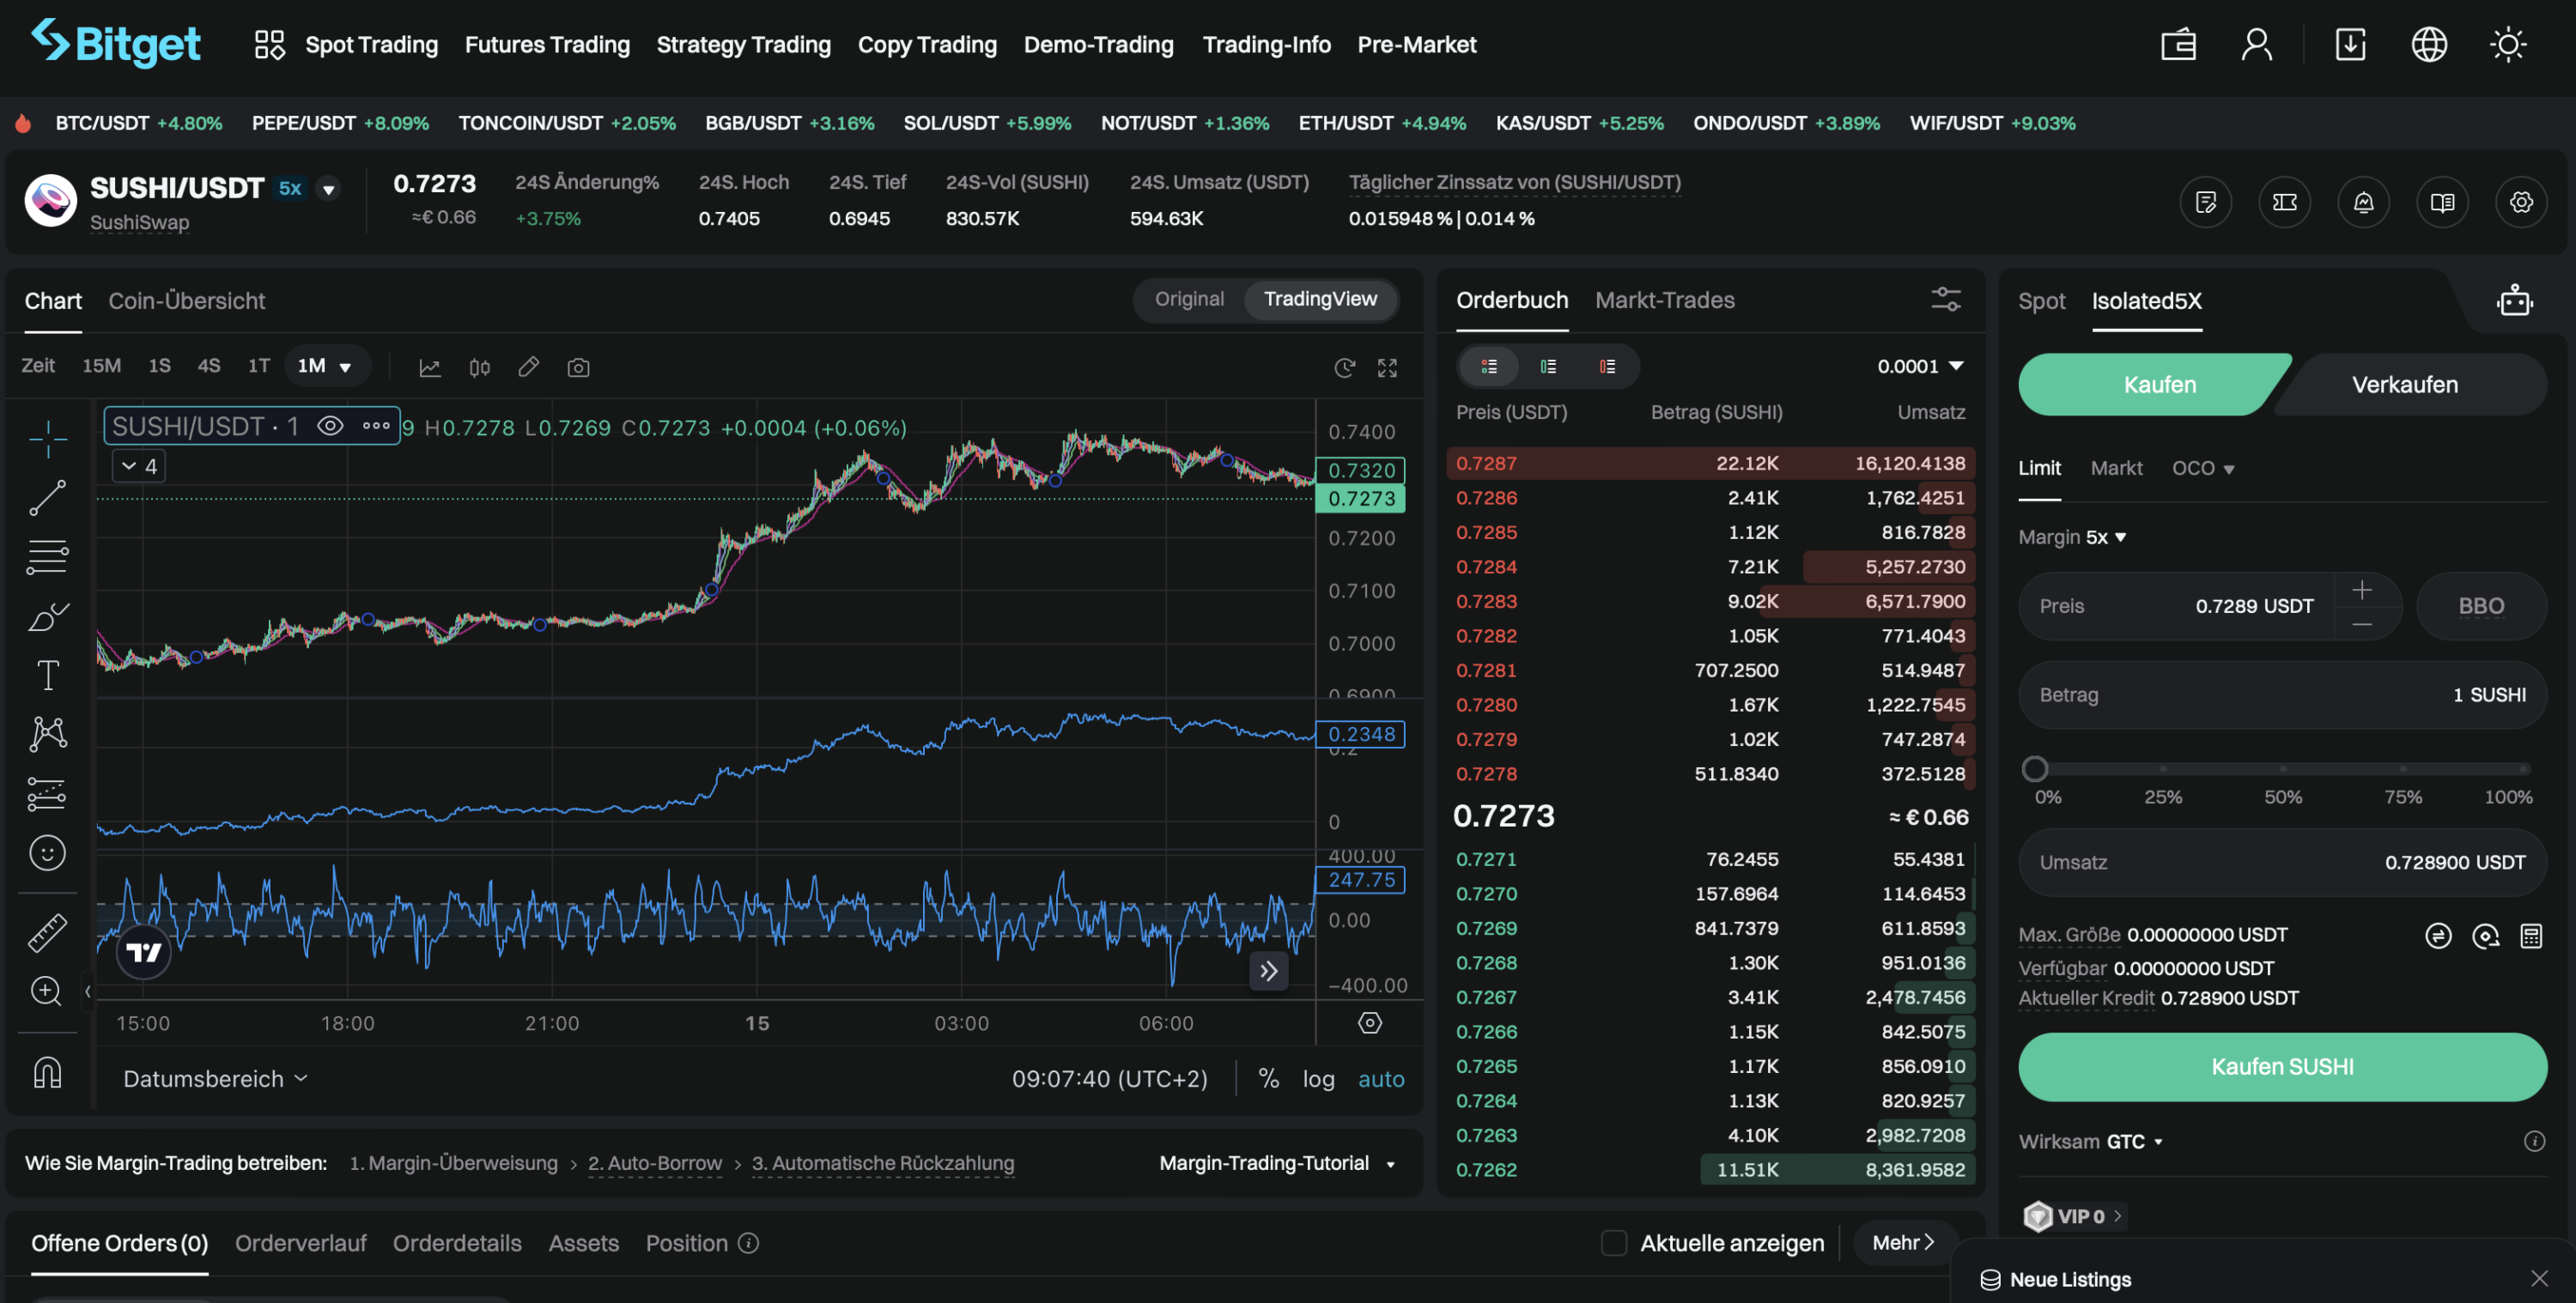
Task: Open the order book filter settings icon
Action: coord(1945,299)
